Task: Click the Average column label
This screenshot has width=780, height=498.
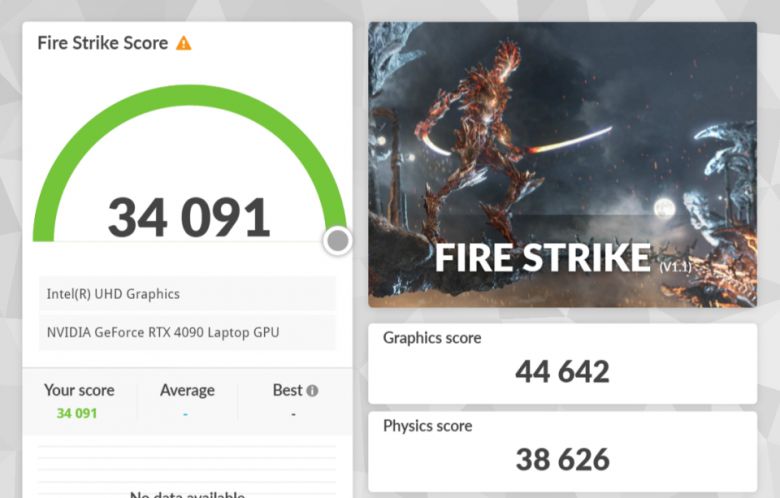Action: (187, 390)
